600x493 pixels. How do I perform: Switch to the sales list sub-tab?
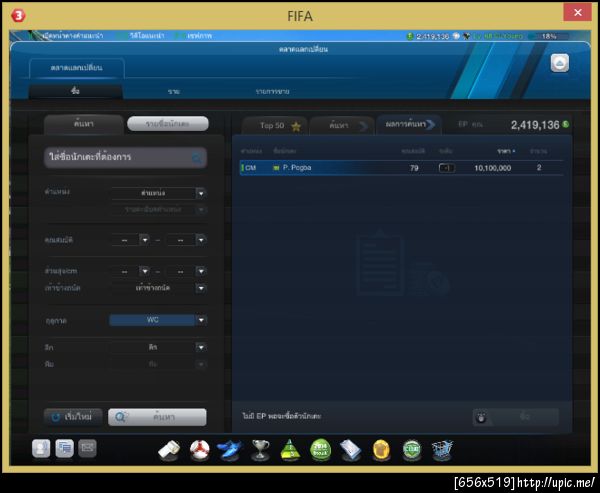tap(272, 91)
